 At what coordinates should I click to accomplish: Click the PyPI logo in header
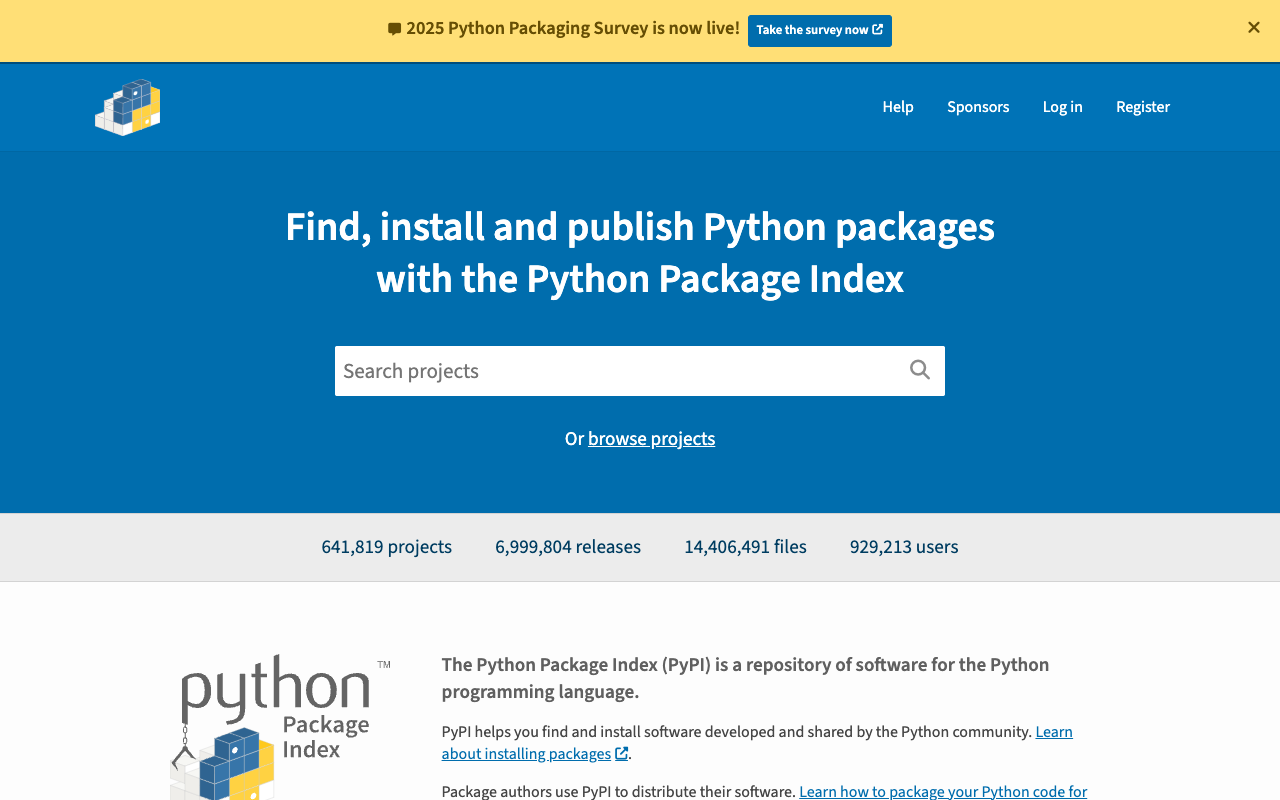pyautogui.click(x=128, y=107)
